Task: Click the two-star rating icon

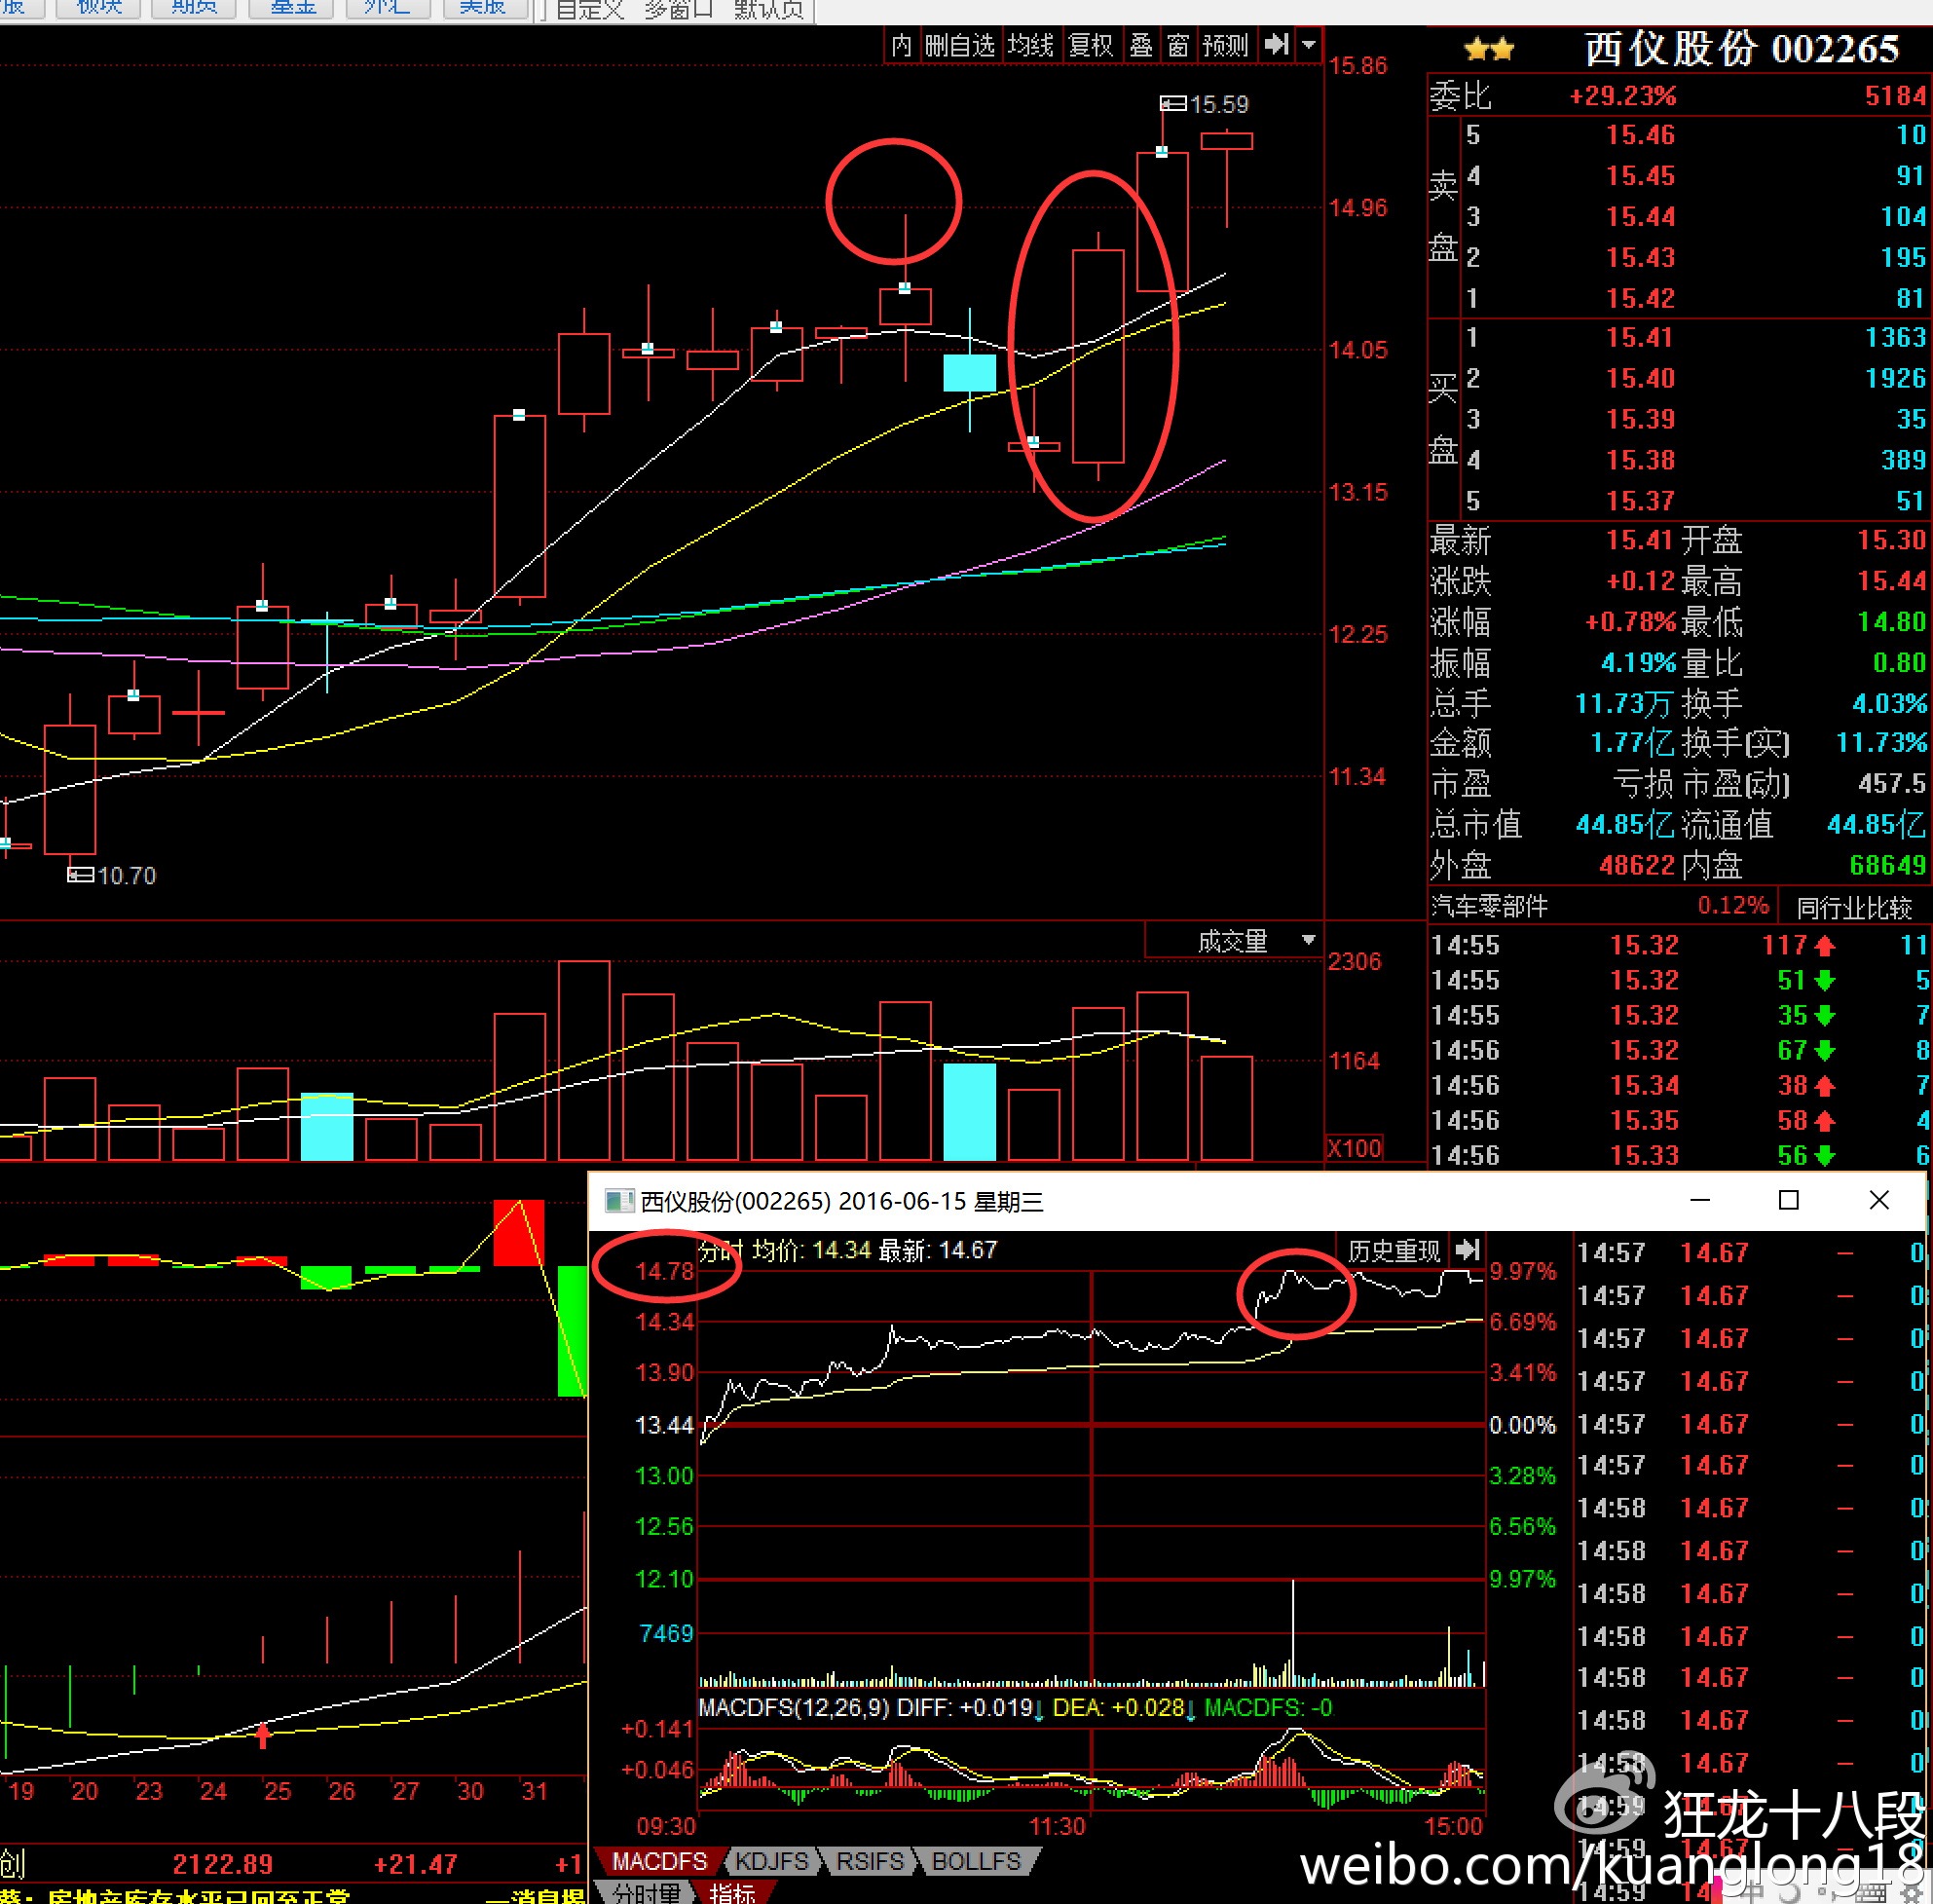Action: pos(1489,48)
